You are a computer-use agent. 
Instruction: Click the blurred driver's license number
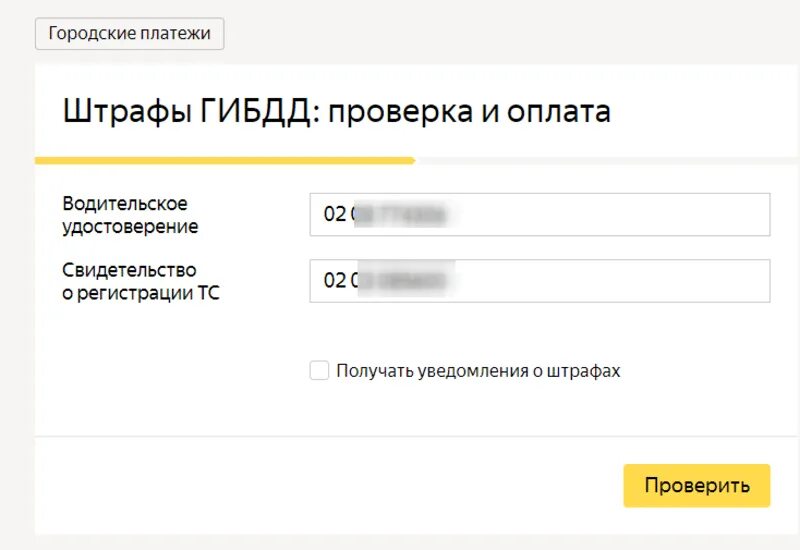[402, 214]
